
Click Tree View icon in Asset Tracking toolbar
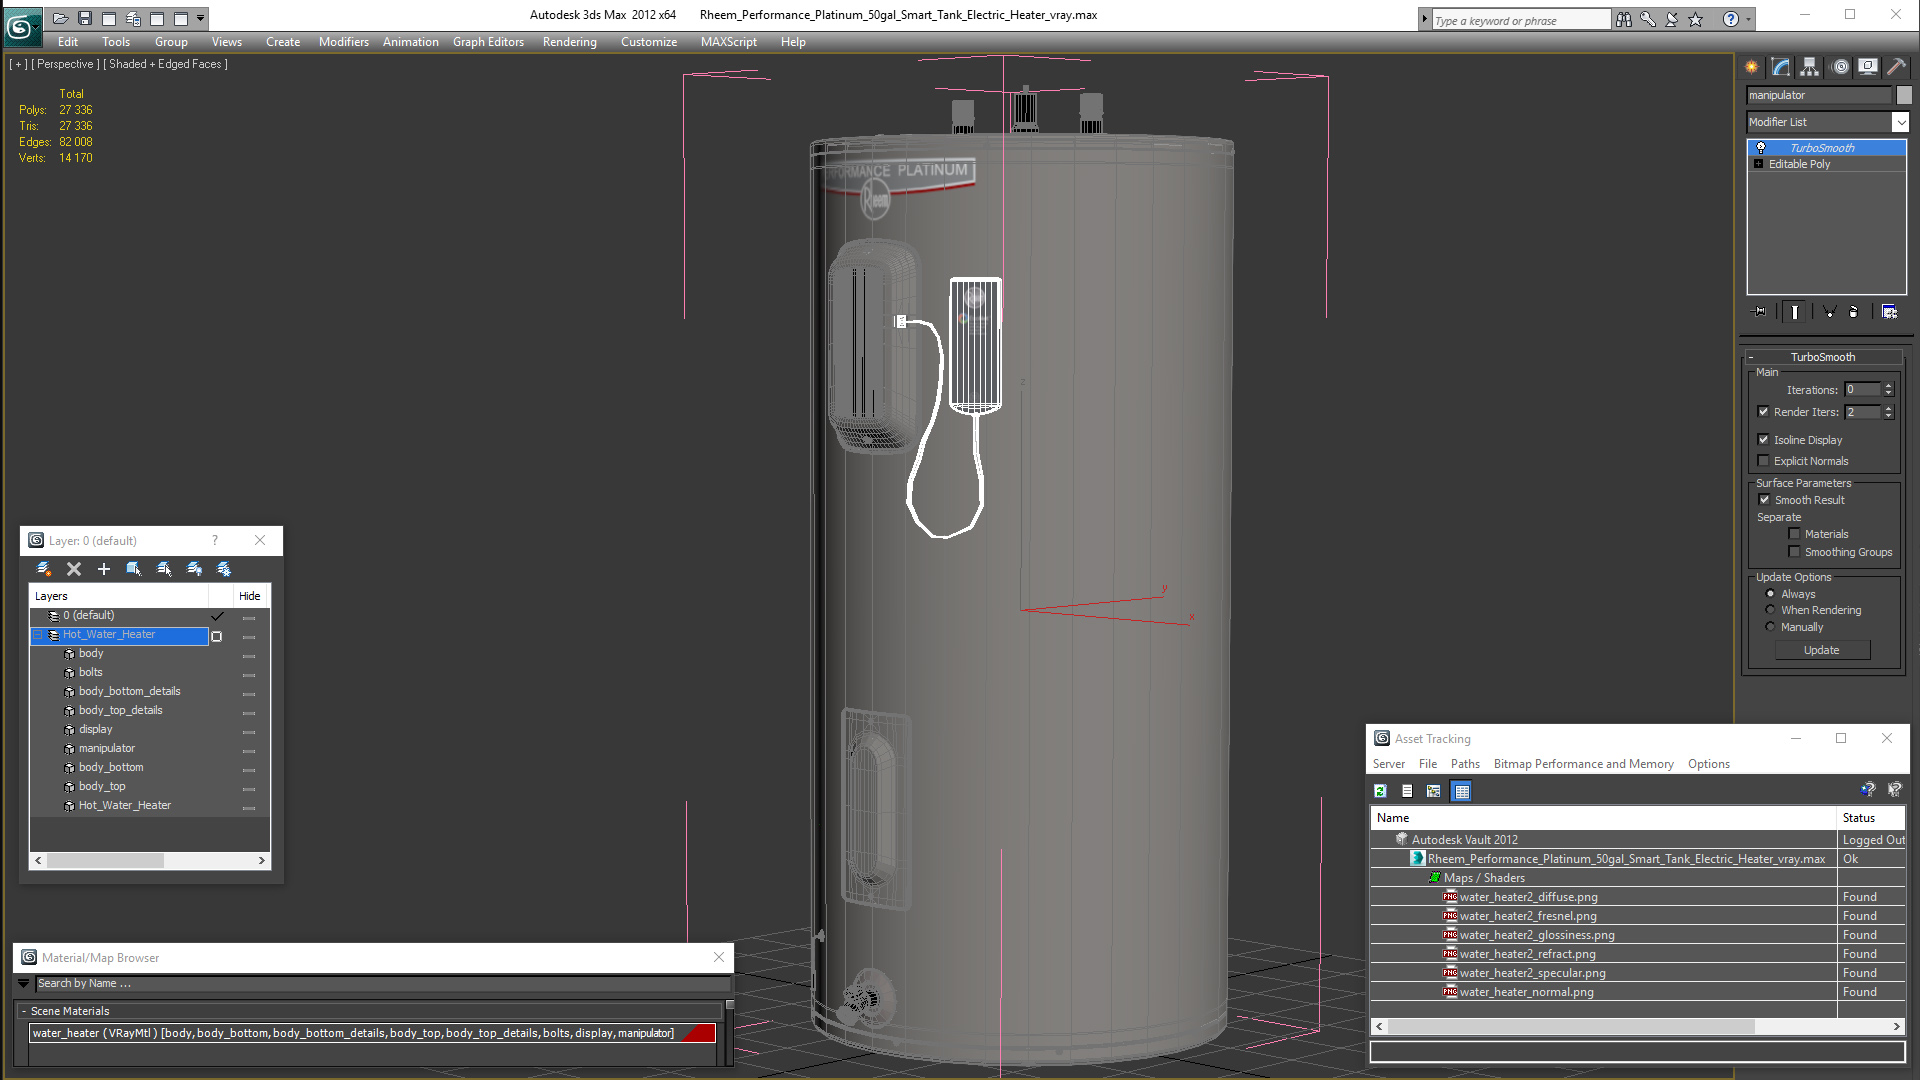tap(1434, 791)
